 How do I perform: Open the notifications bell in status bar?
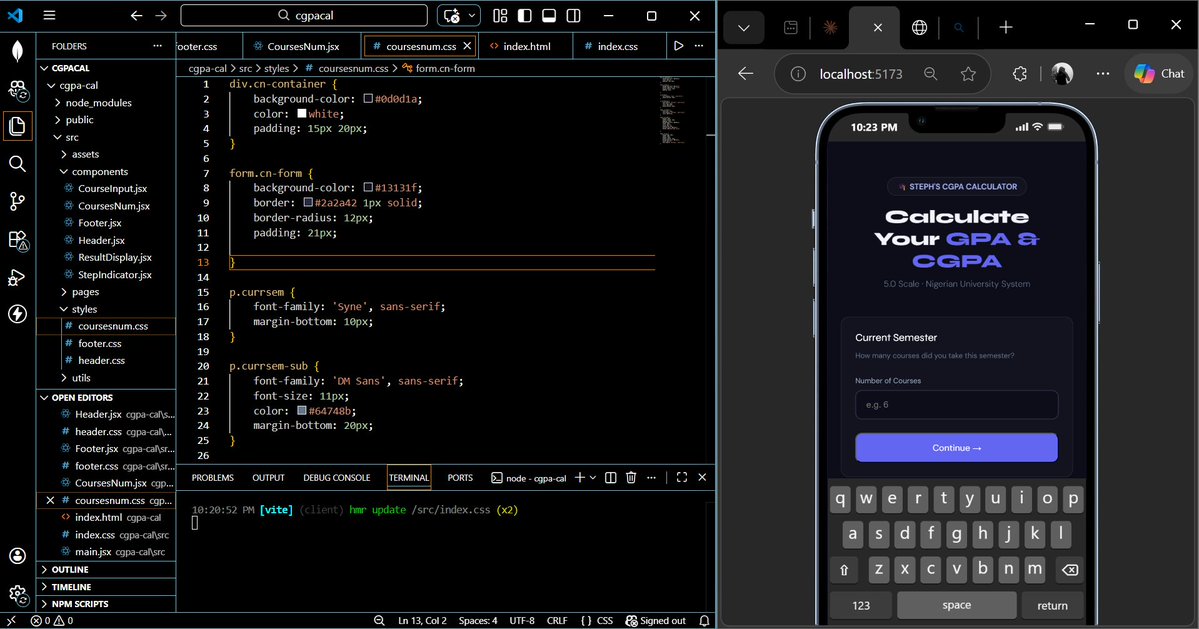704,621
